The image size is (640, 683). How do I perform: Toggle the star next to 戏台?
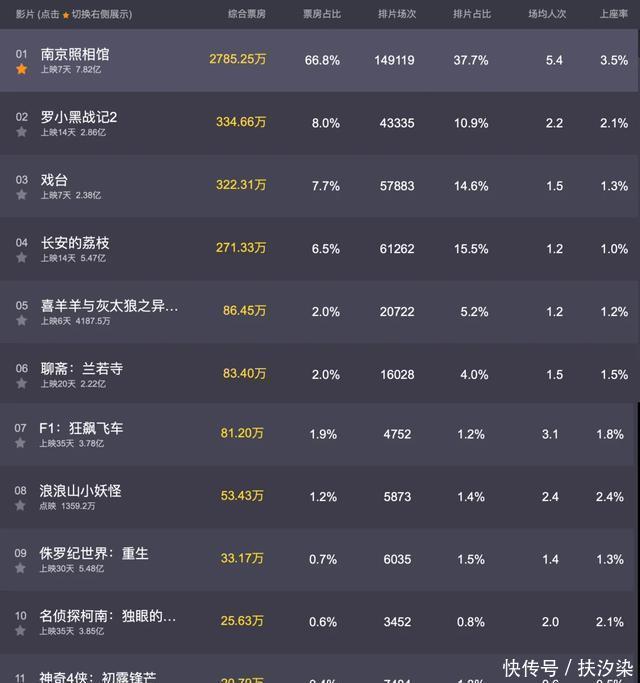click(x=21, y=196)
